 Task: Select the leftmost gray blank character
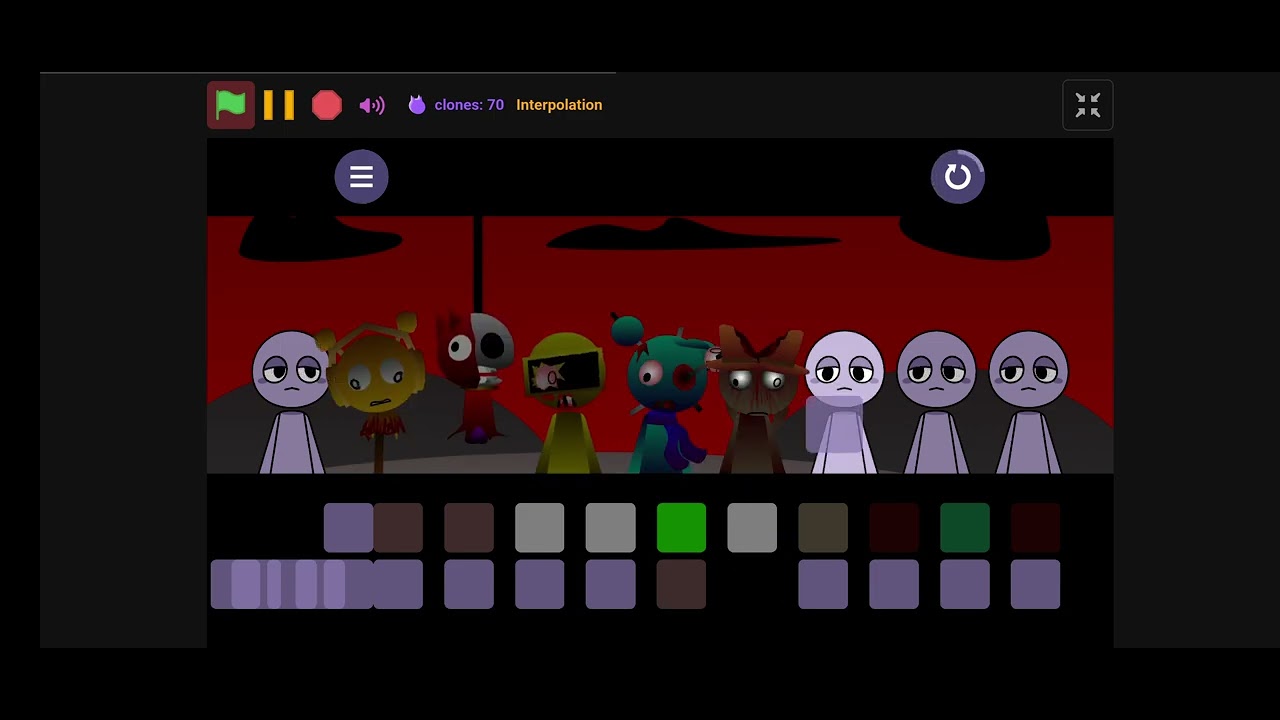click(x=290, y=402)
